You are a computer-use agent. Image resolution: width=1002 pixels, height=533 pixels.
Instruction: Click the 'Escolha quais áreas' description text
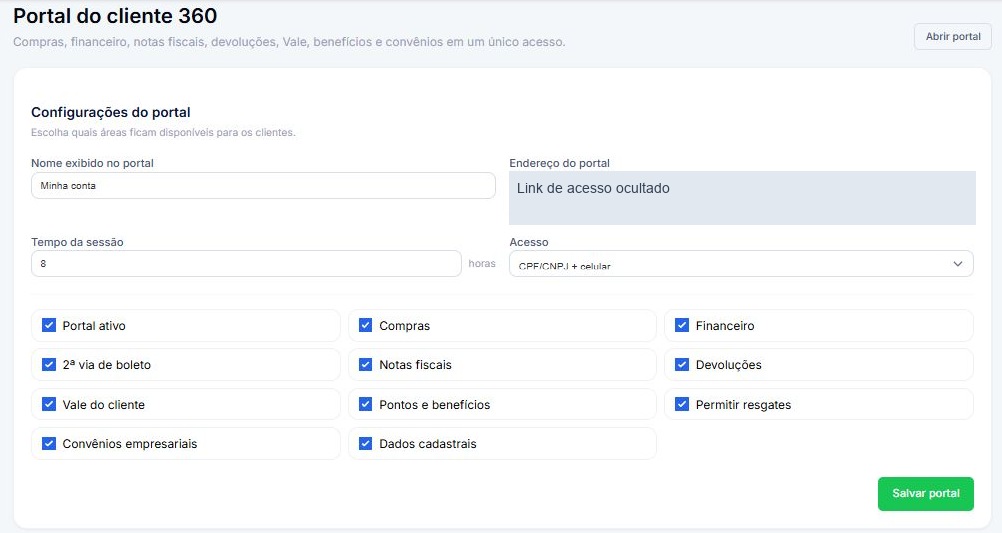163,132
